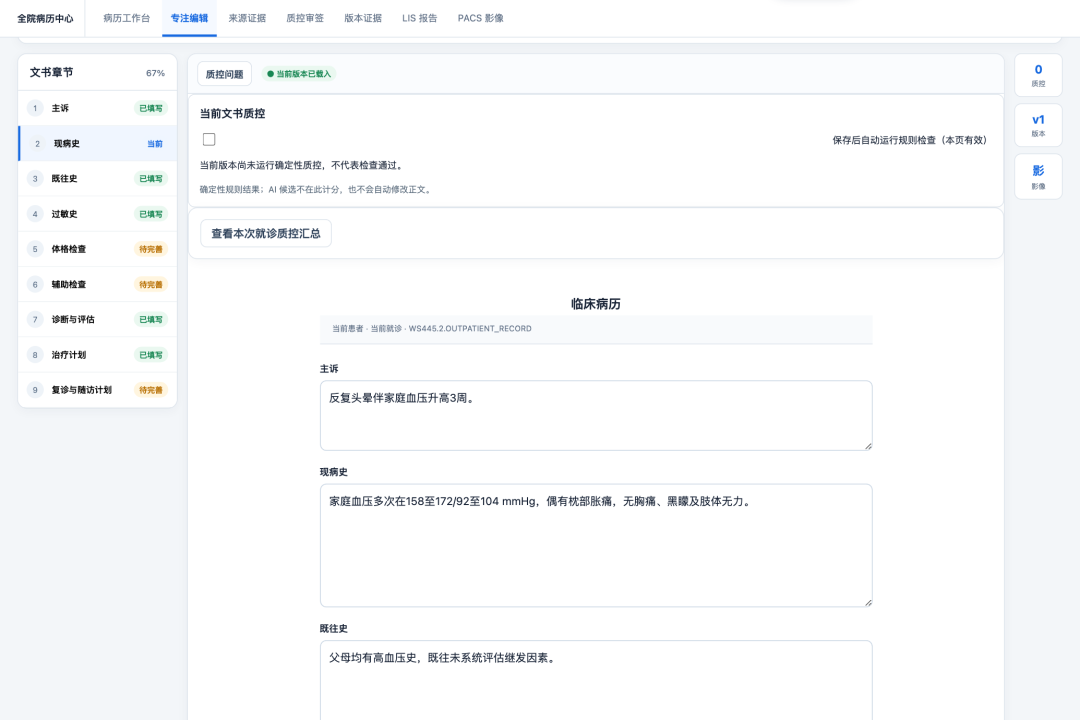The height and width of the screenshot is (720, 1080).
Task: Click the 当前版本已载入 status badge
Action: coord(299,74)
